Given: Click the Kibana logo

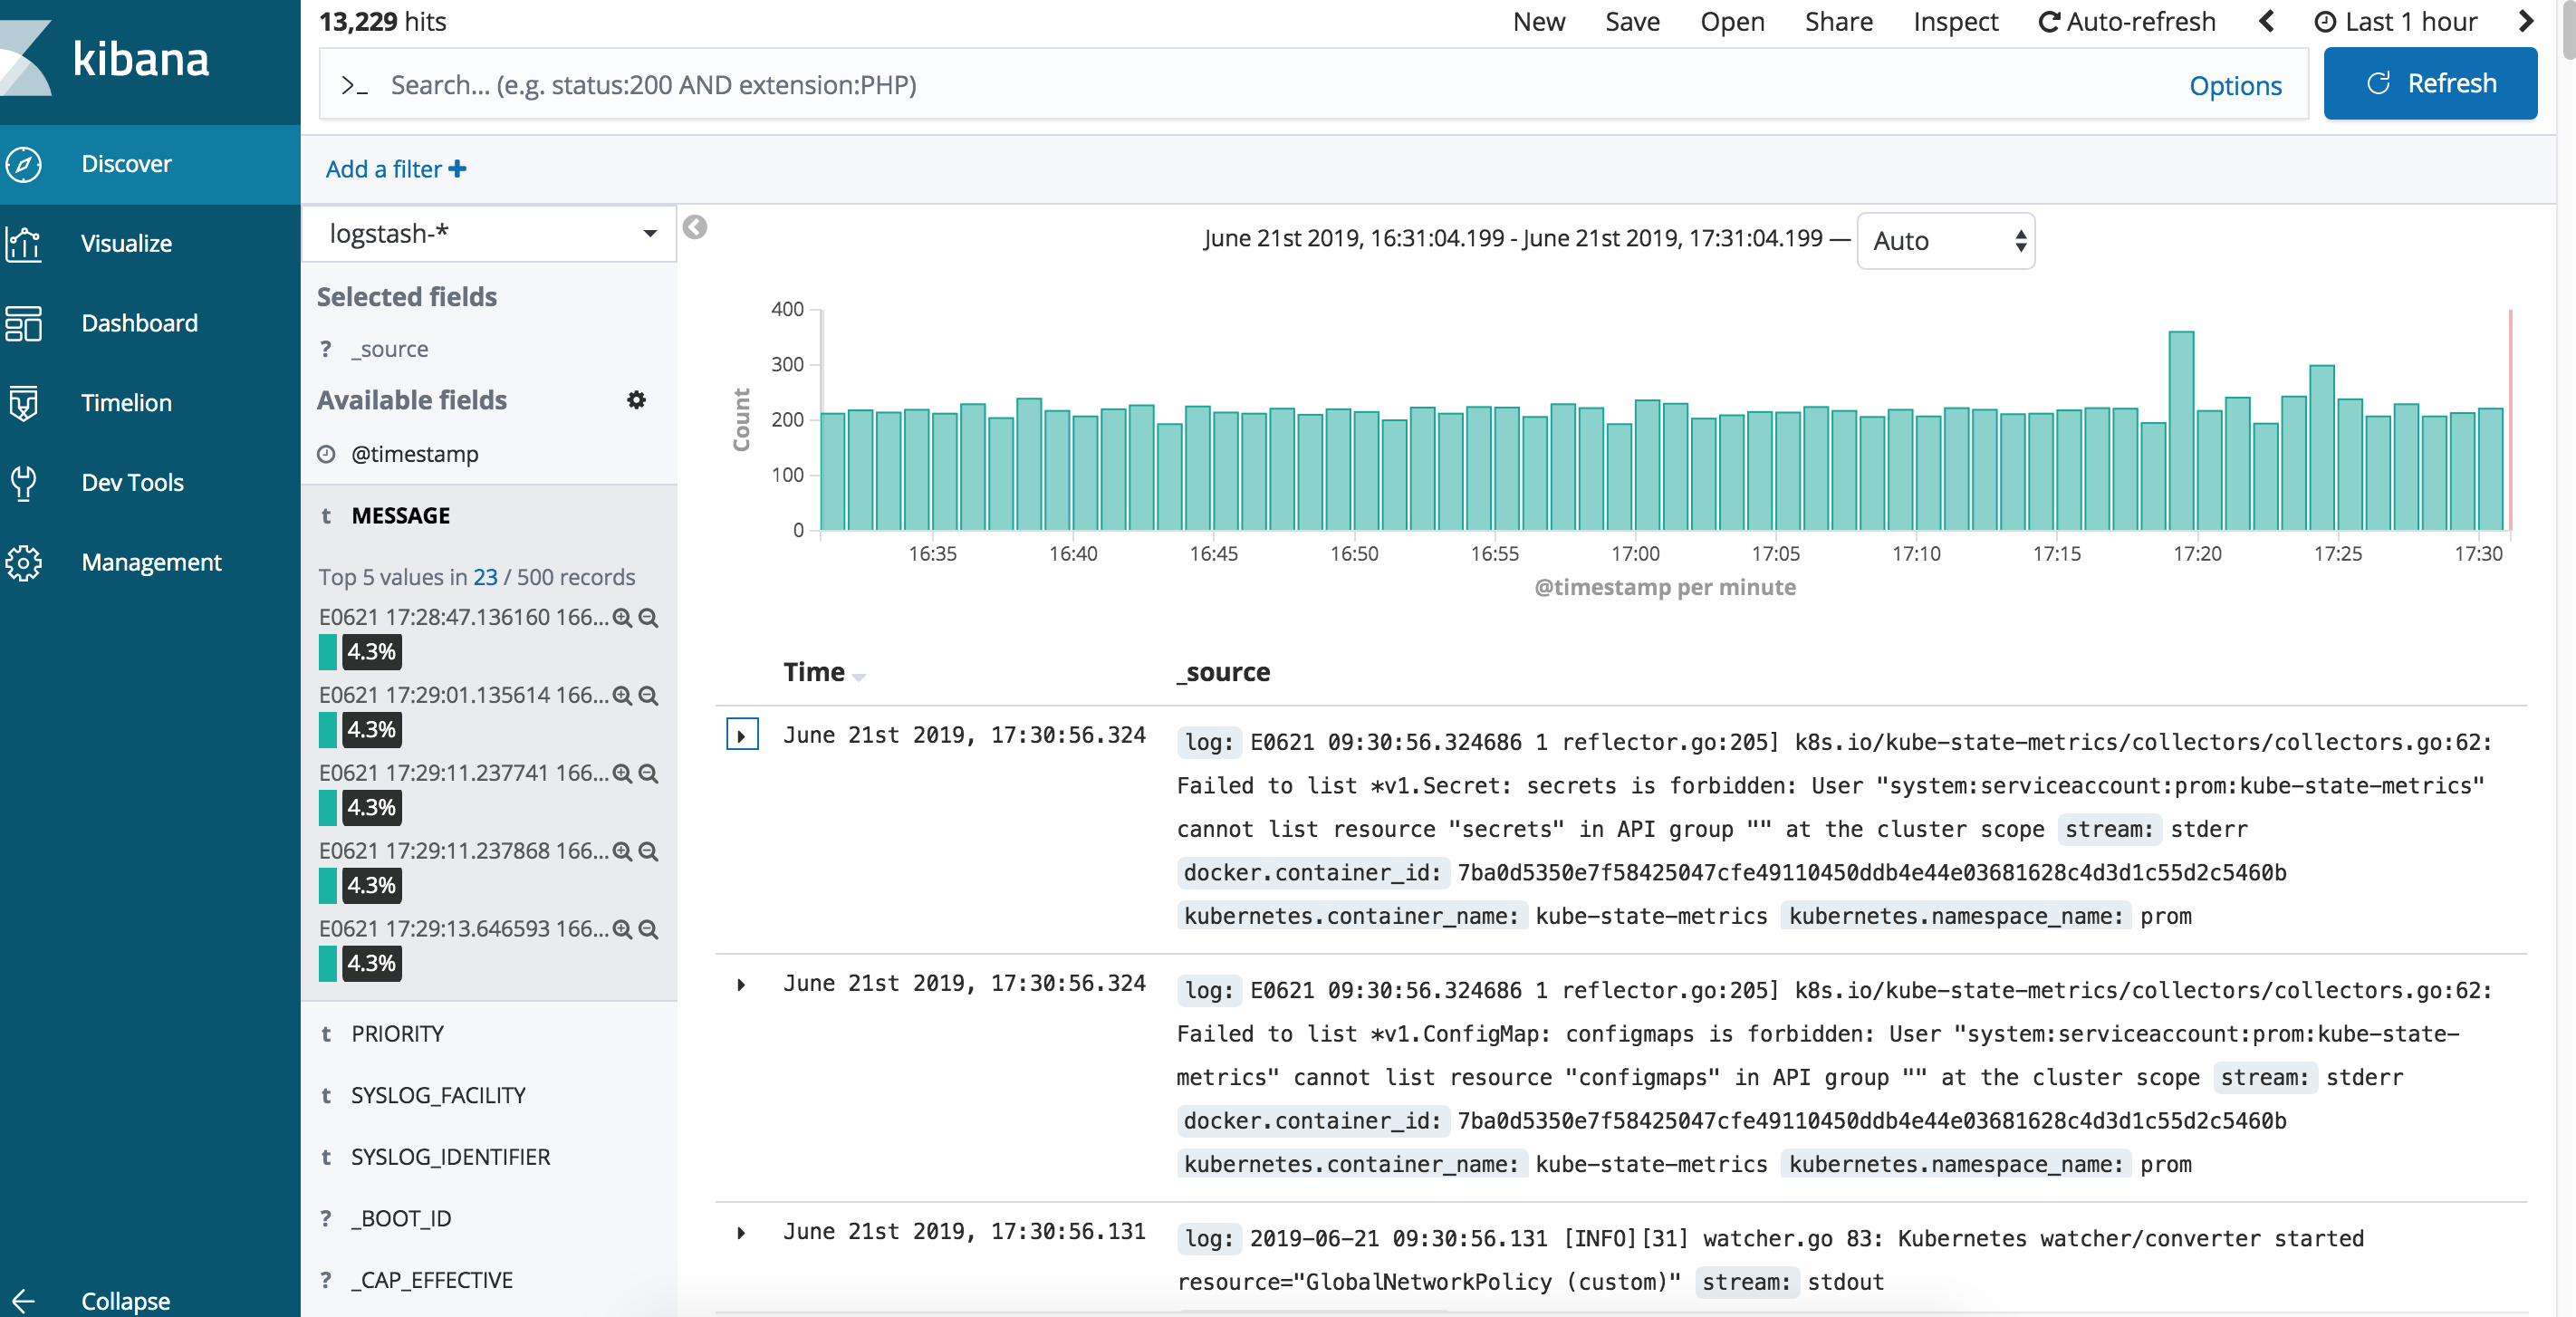Looking at the screenshot, I should 105,60.
